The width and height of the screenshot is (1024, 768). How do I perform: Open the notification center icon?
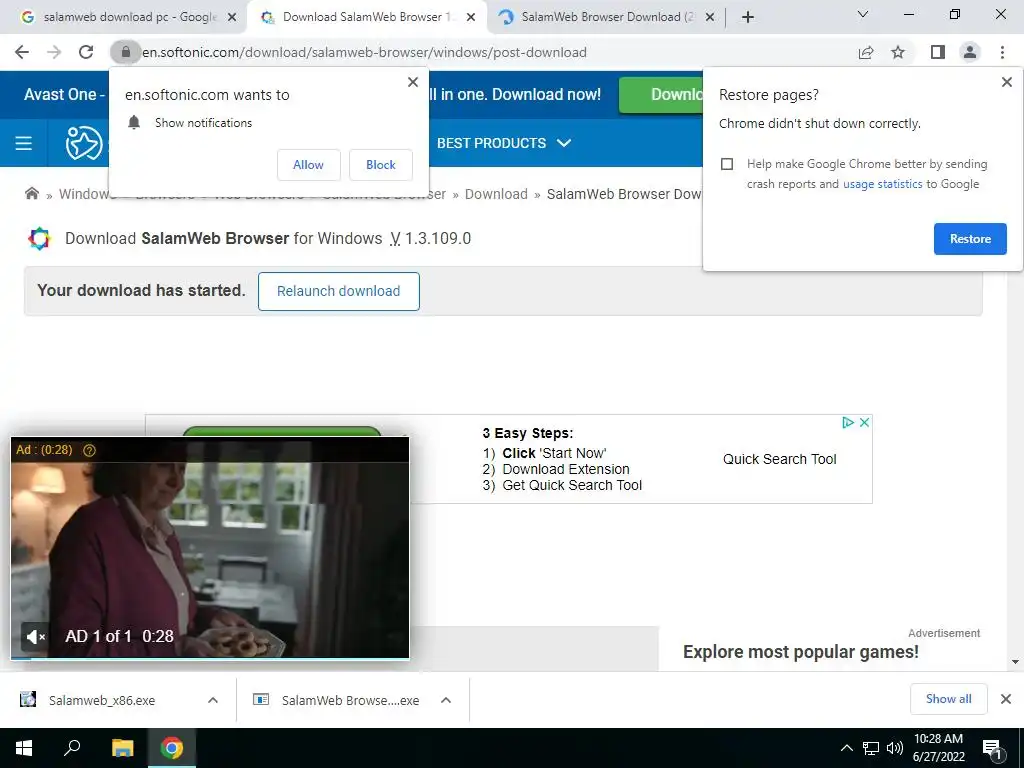(992, 749)
